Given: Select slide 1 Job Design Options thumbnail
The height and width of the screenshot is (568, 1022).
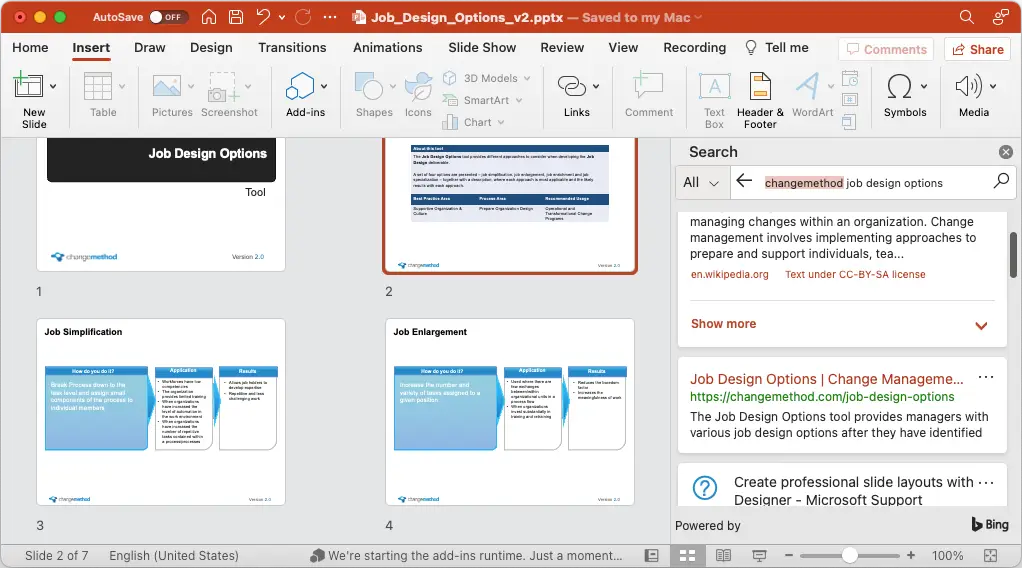Looking at the screenshot, I should point(161,204).
